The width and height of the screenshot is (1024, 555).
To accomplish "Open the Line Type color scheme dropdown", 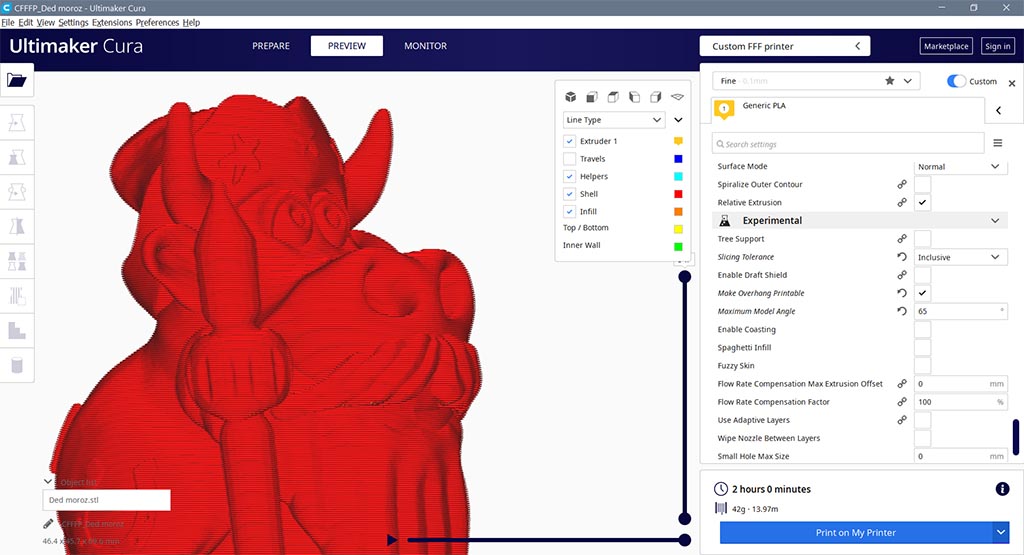I will 614,120.
